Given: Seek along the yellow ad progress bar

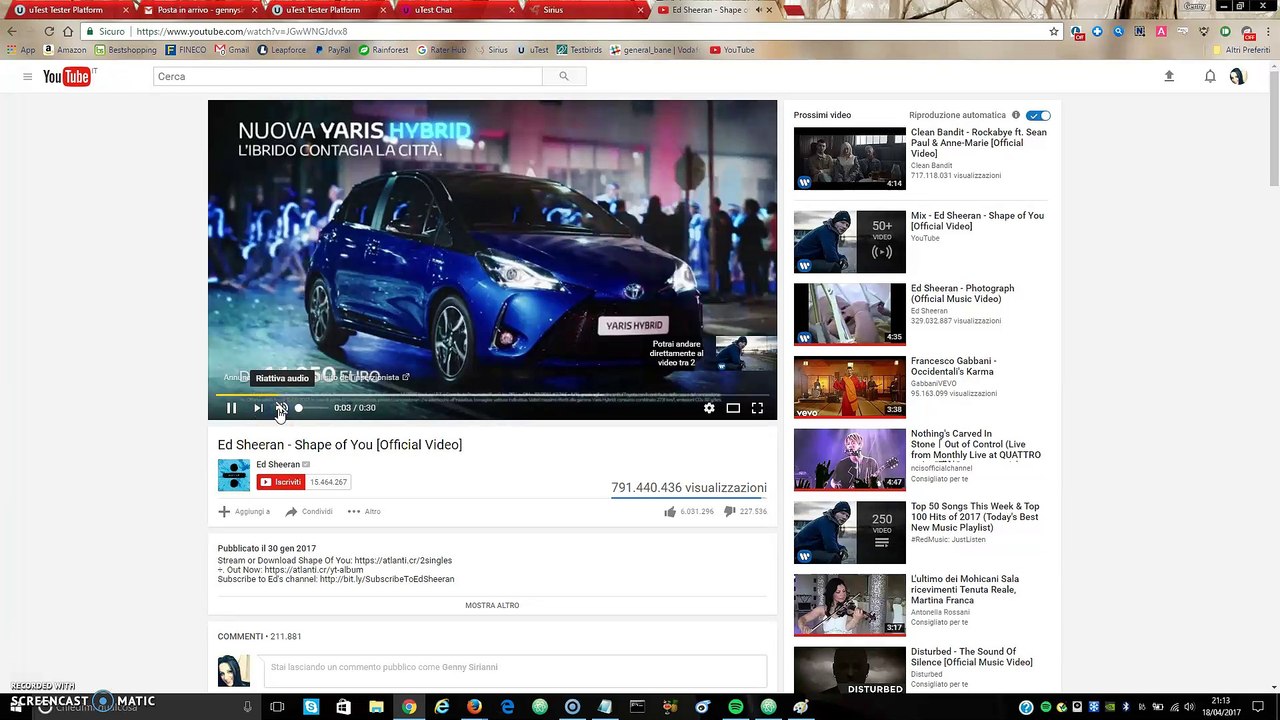Looking at the screenshot, I should (x=492, y=393).
